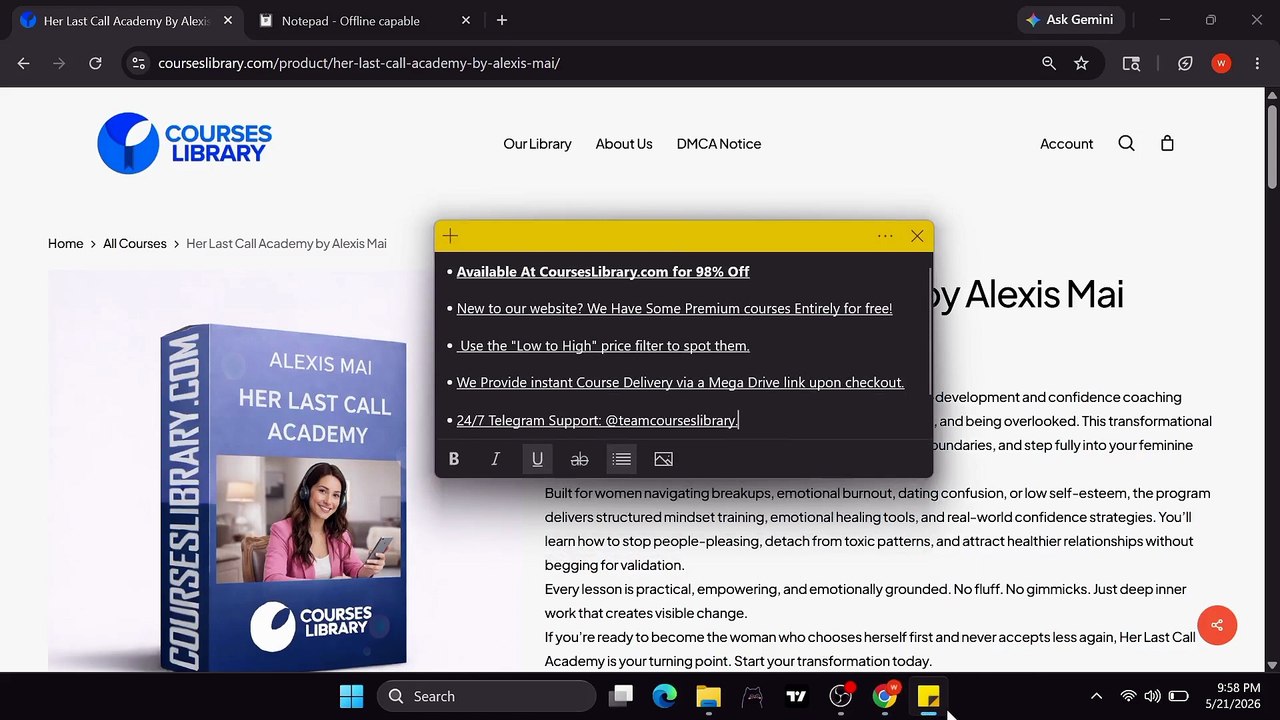This screenshot has height=720, width=1280.
Task: Click the page vertical scrollbar thumb
Action: (1272, 145)
